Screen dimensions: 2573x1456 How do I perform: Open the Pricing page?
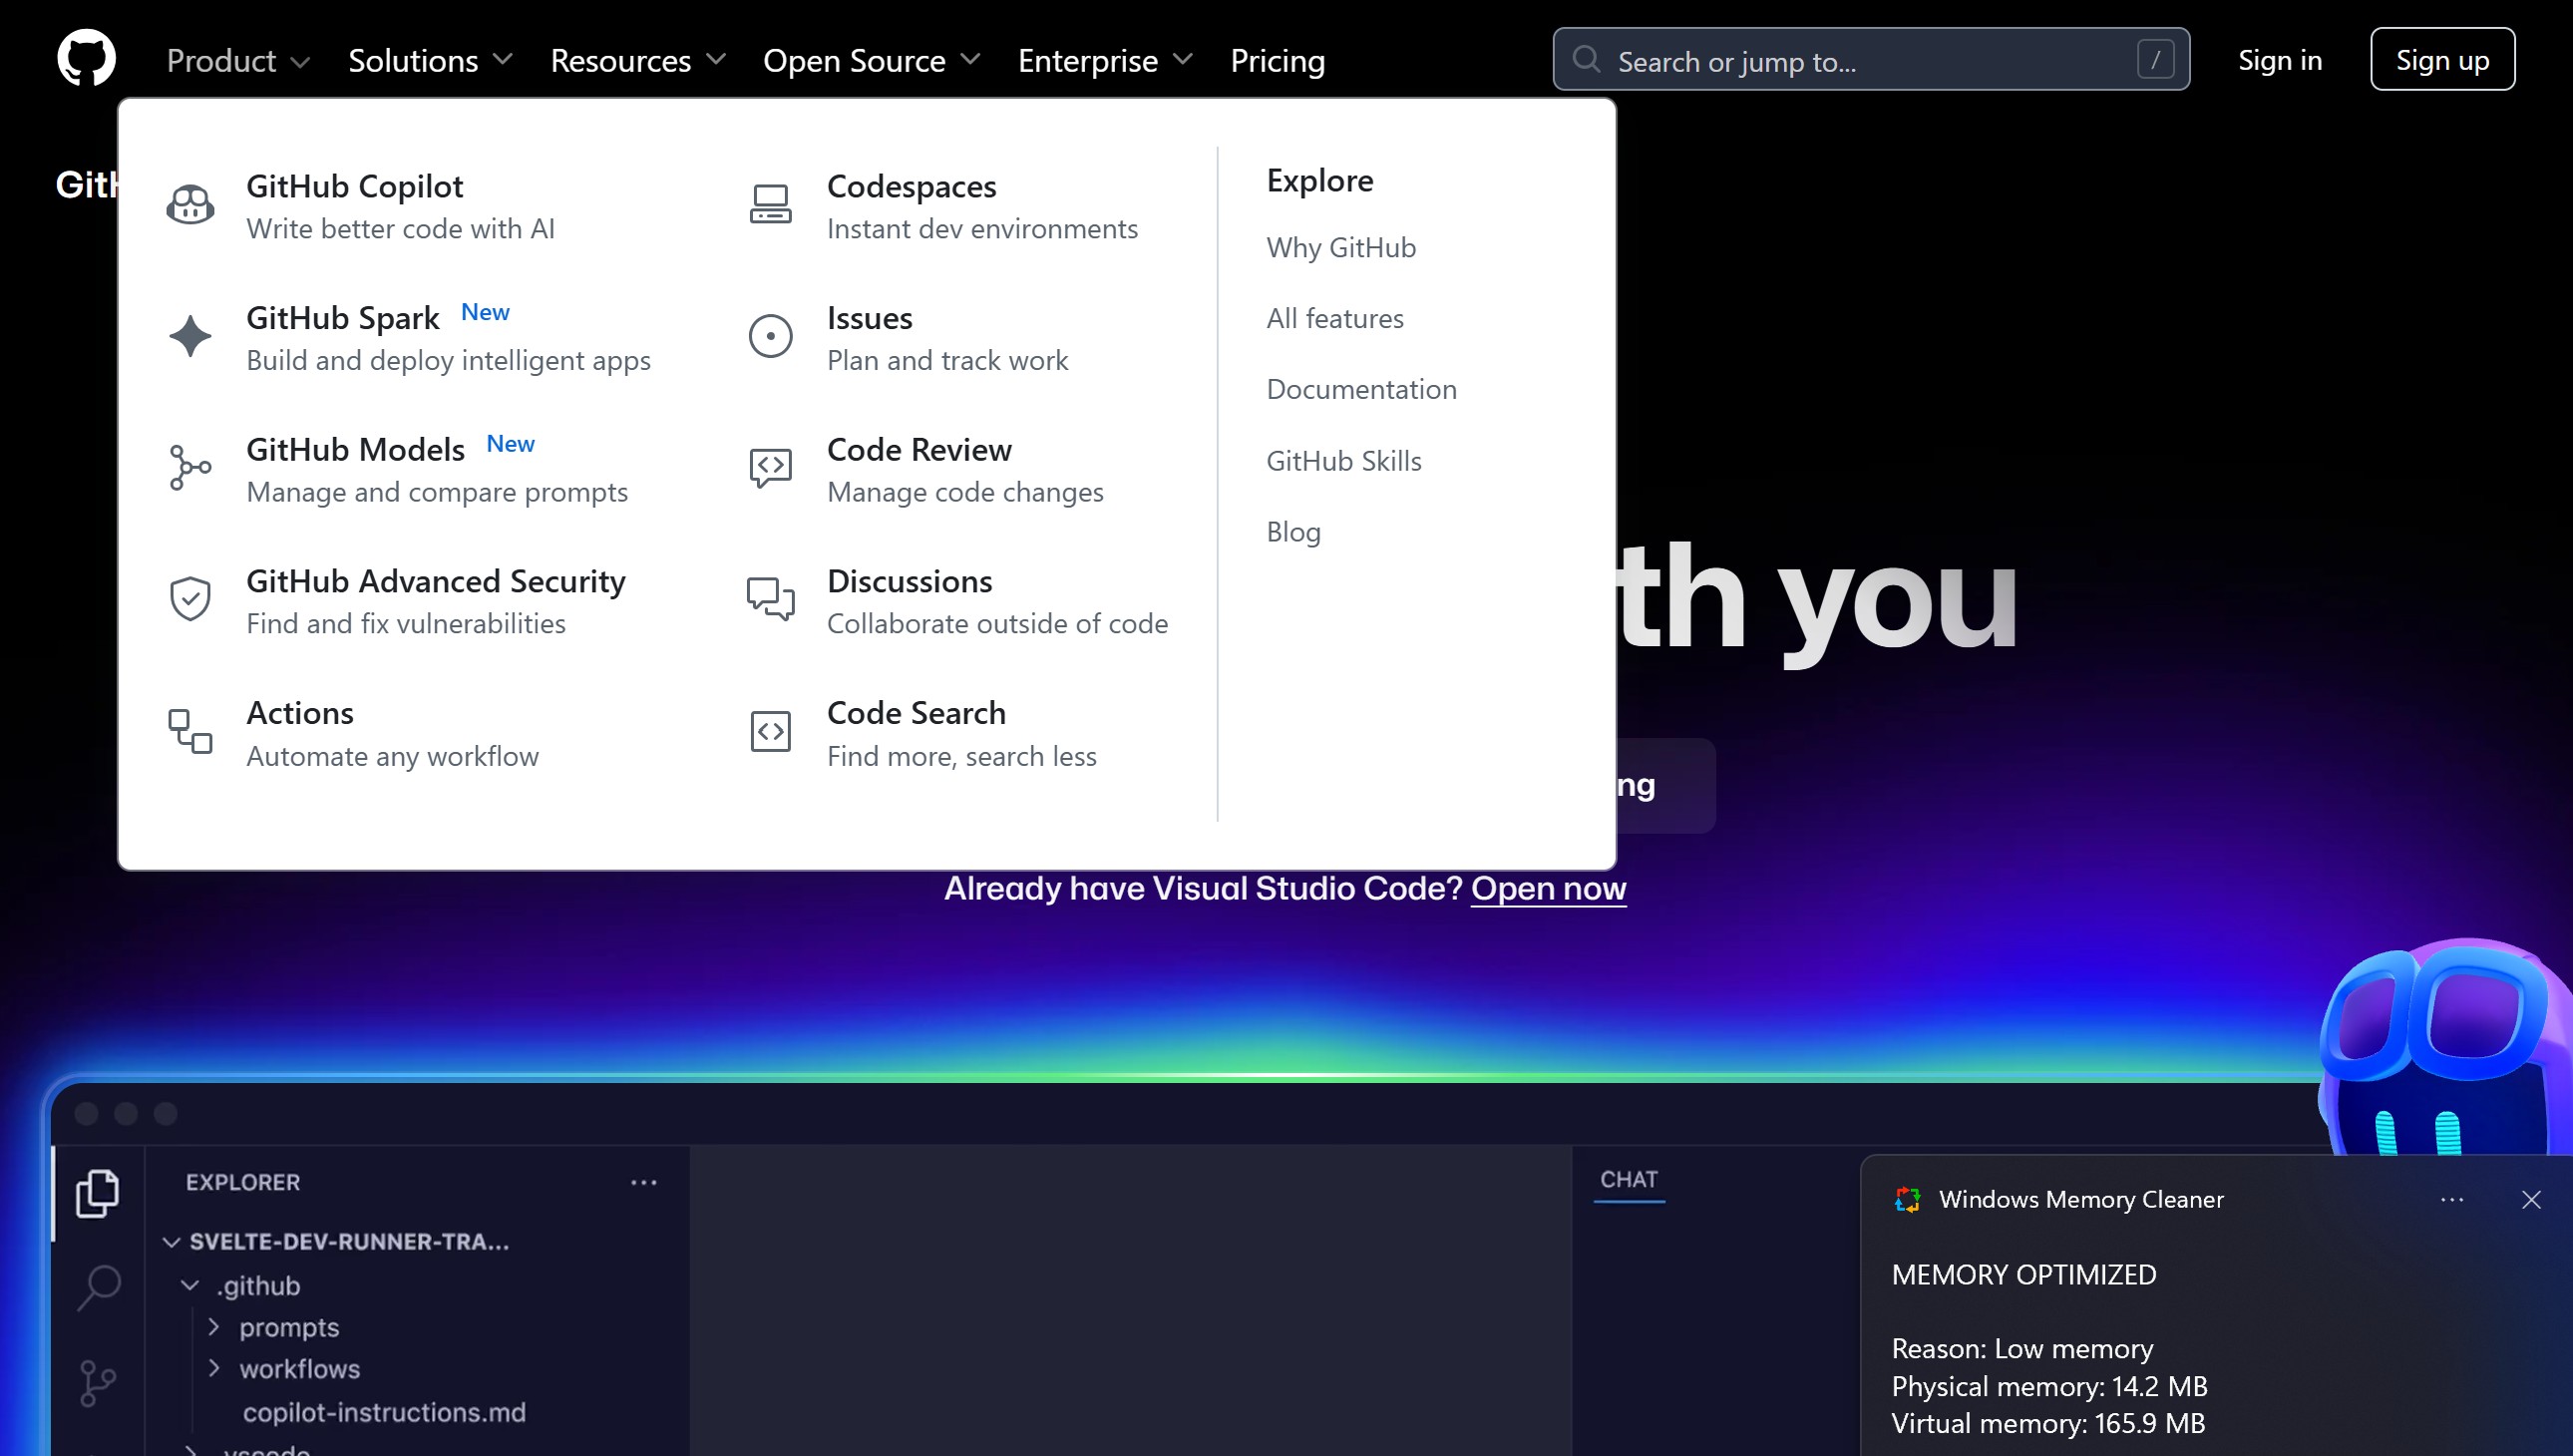coord(1277,61)
